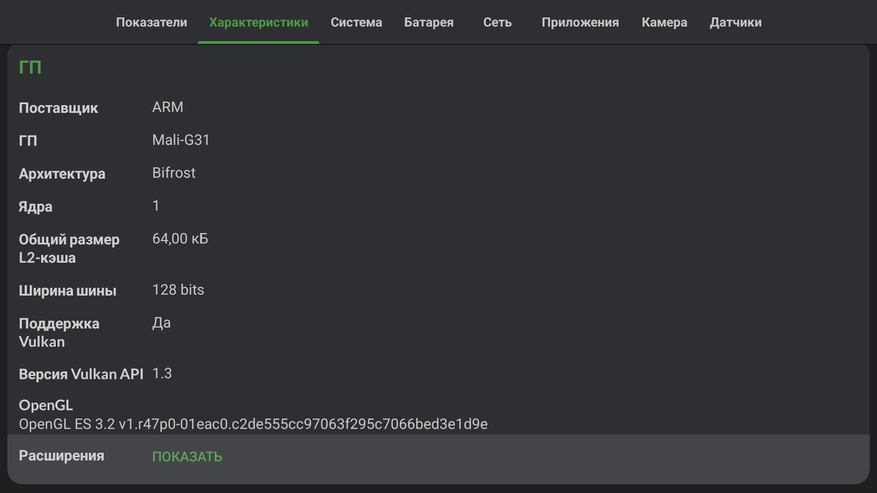Click the 128 bits bus width value
Viewport: 877px width, 493px height.
178,290
